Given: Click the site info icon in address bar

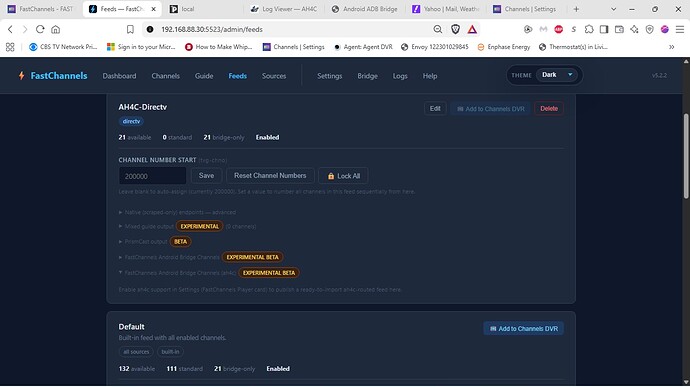Looking at the screenshot, I should pos(150,29).
